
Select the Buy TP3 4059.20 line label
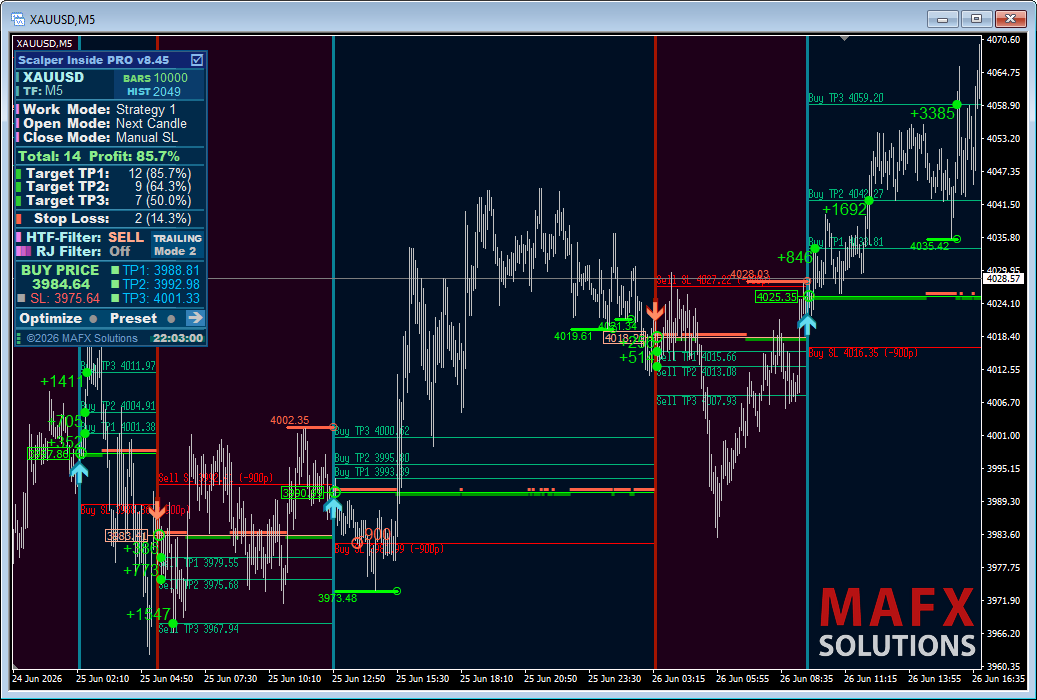click(845, 98)
